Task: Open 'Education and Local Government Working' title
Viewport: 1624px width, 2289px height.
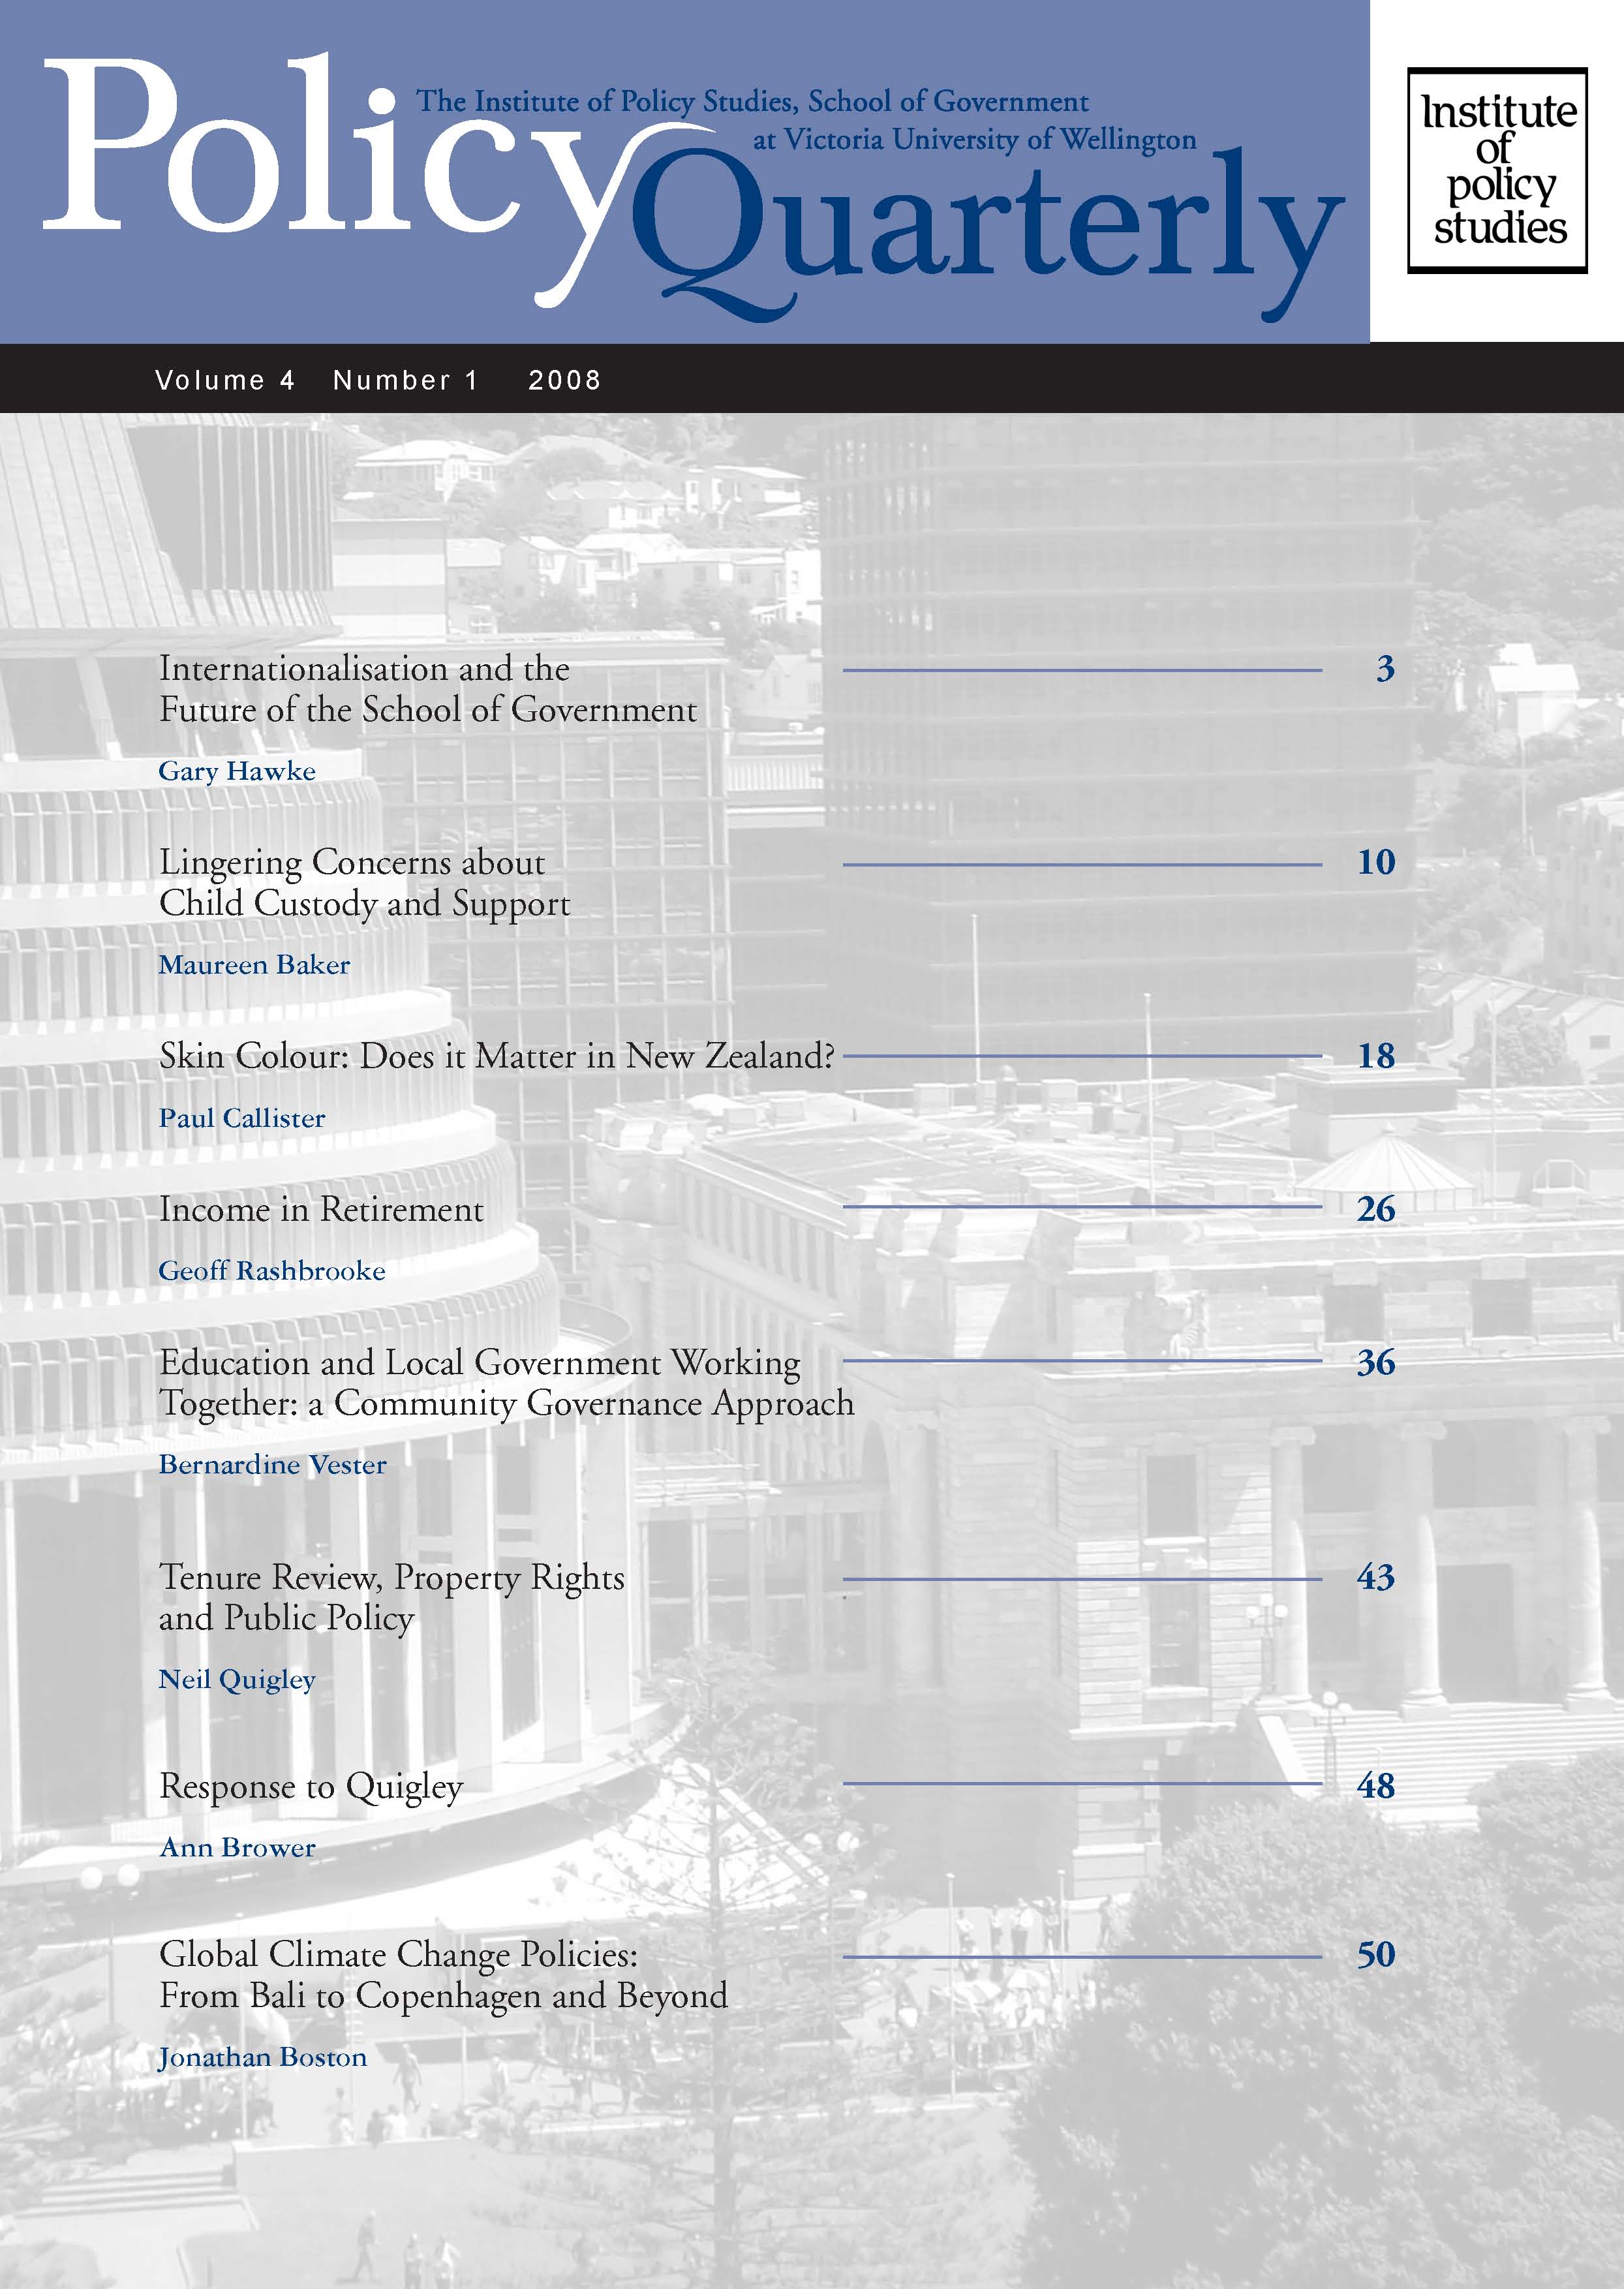Action: click(480, 1363)
